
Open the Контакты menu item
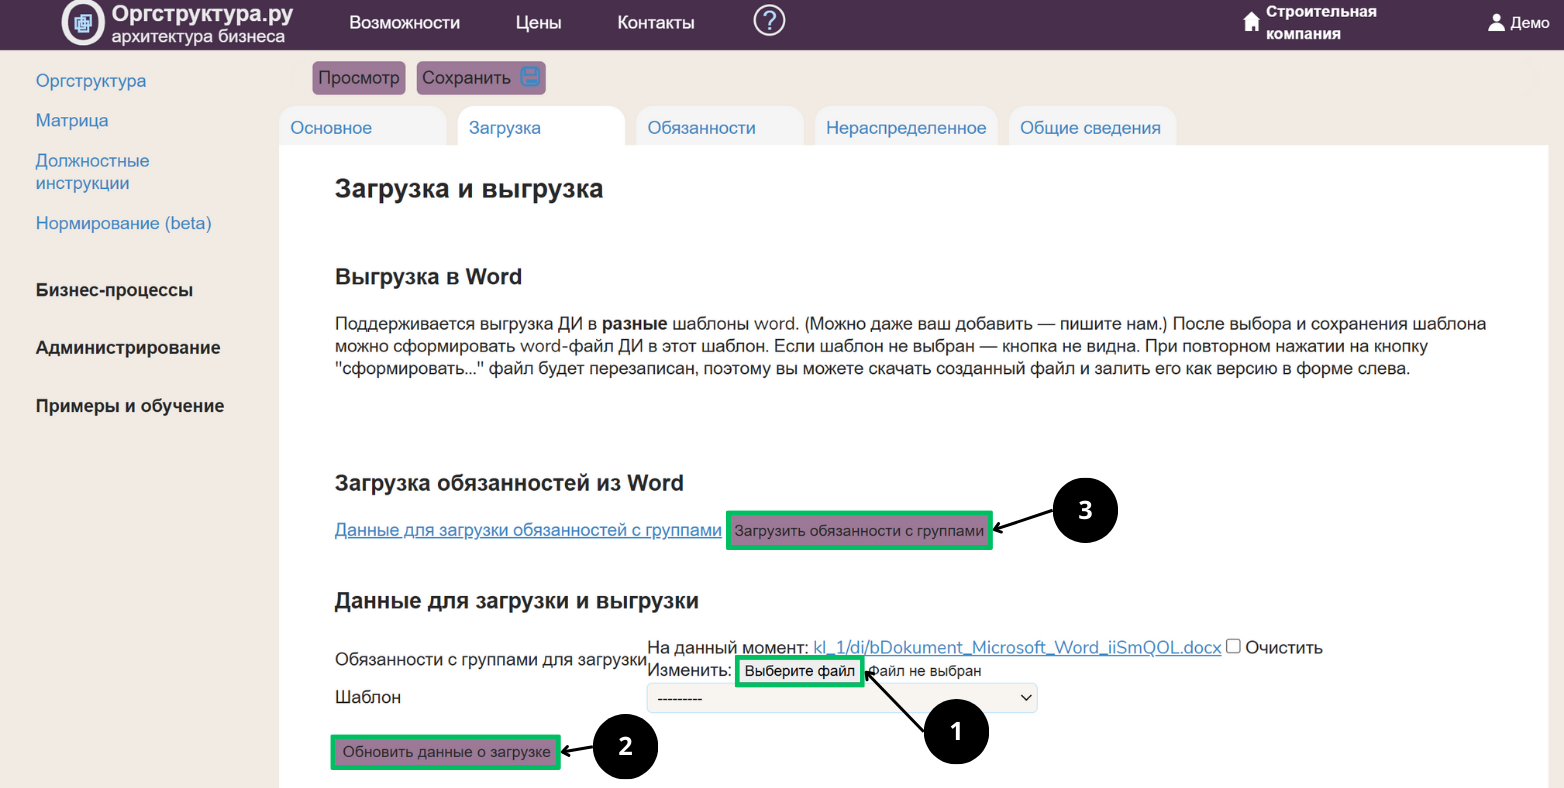pyautogui.click(x=656, y=22)
